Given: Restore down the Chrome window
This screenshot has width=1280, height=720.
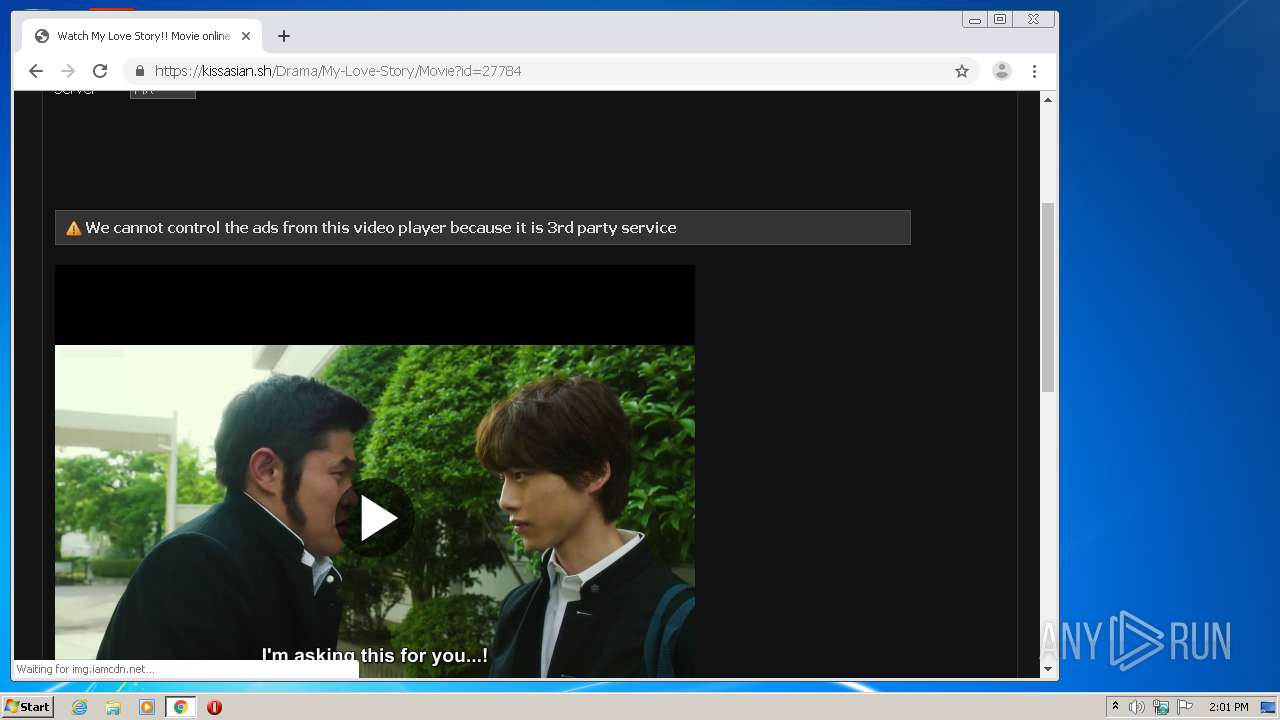Looking at the screenshot, I should [1000, 19].
